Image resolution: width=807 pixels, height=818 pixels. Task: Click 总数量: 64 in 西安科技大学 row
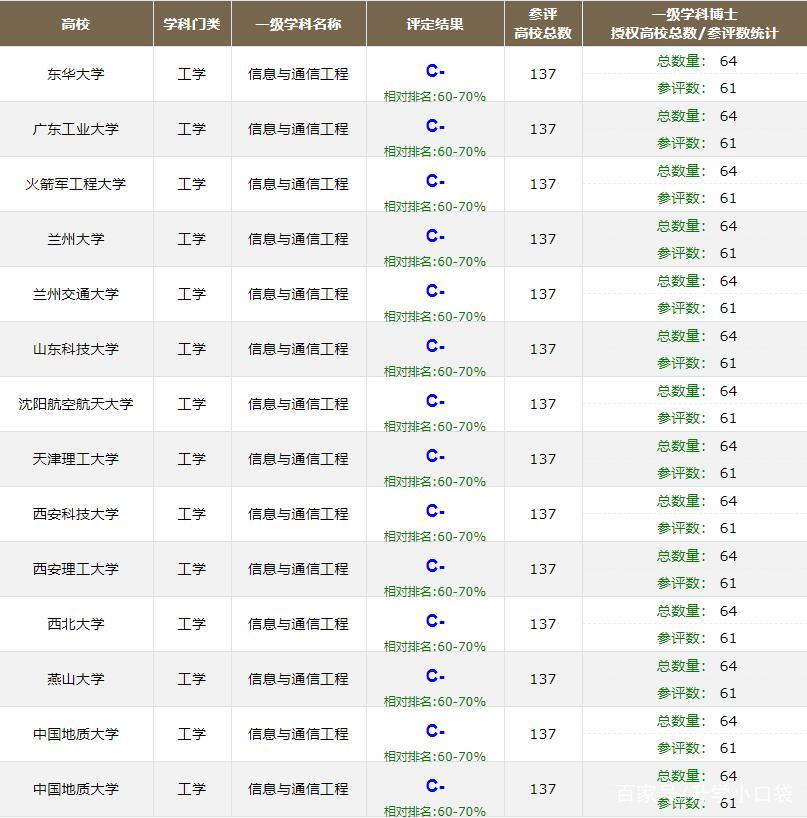click(x=696, y=501)
